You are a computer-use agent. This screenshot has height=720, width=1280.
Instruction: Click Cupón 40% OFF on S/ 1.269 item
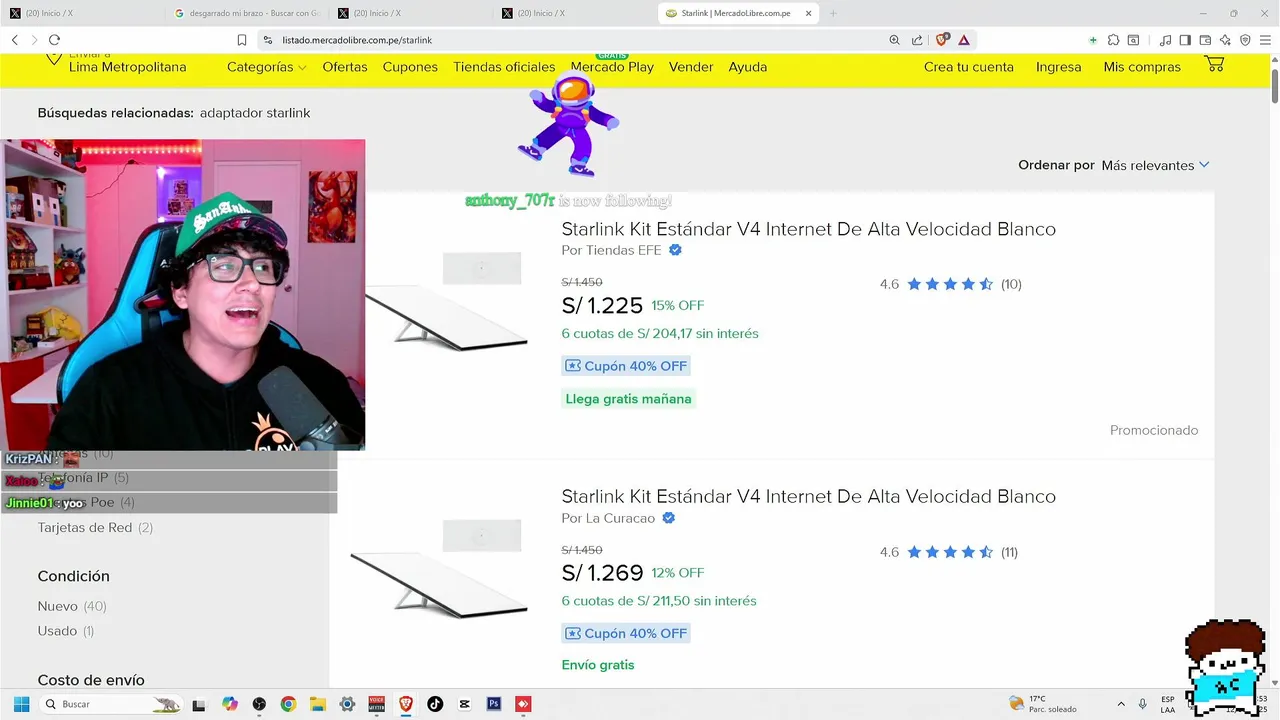(x=626, y=633)
